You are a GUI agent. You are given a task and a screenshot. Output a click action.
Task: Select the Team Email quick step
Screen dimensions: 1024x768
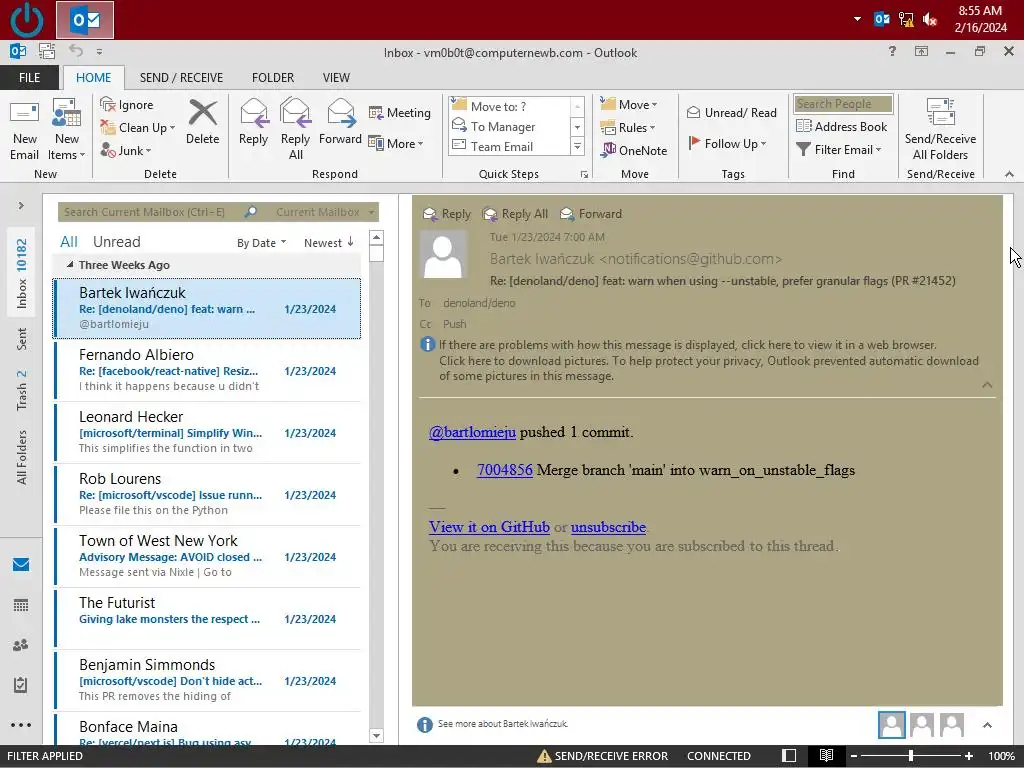(509, 146)
